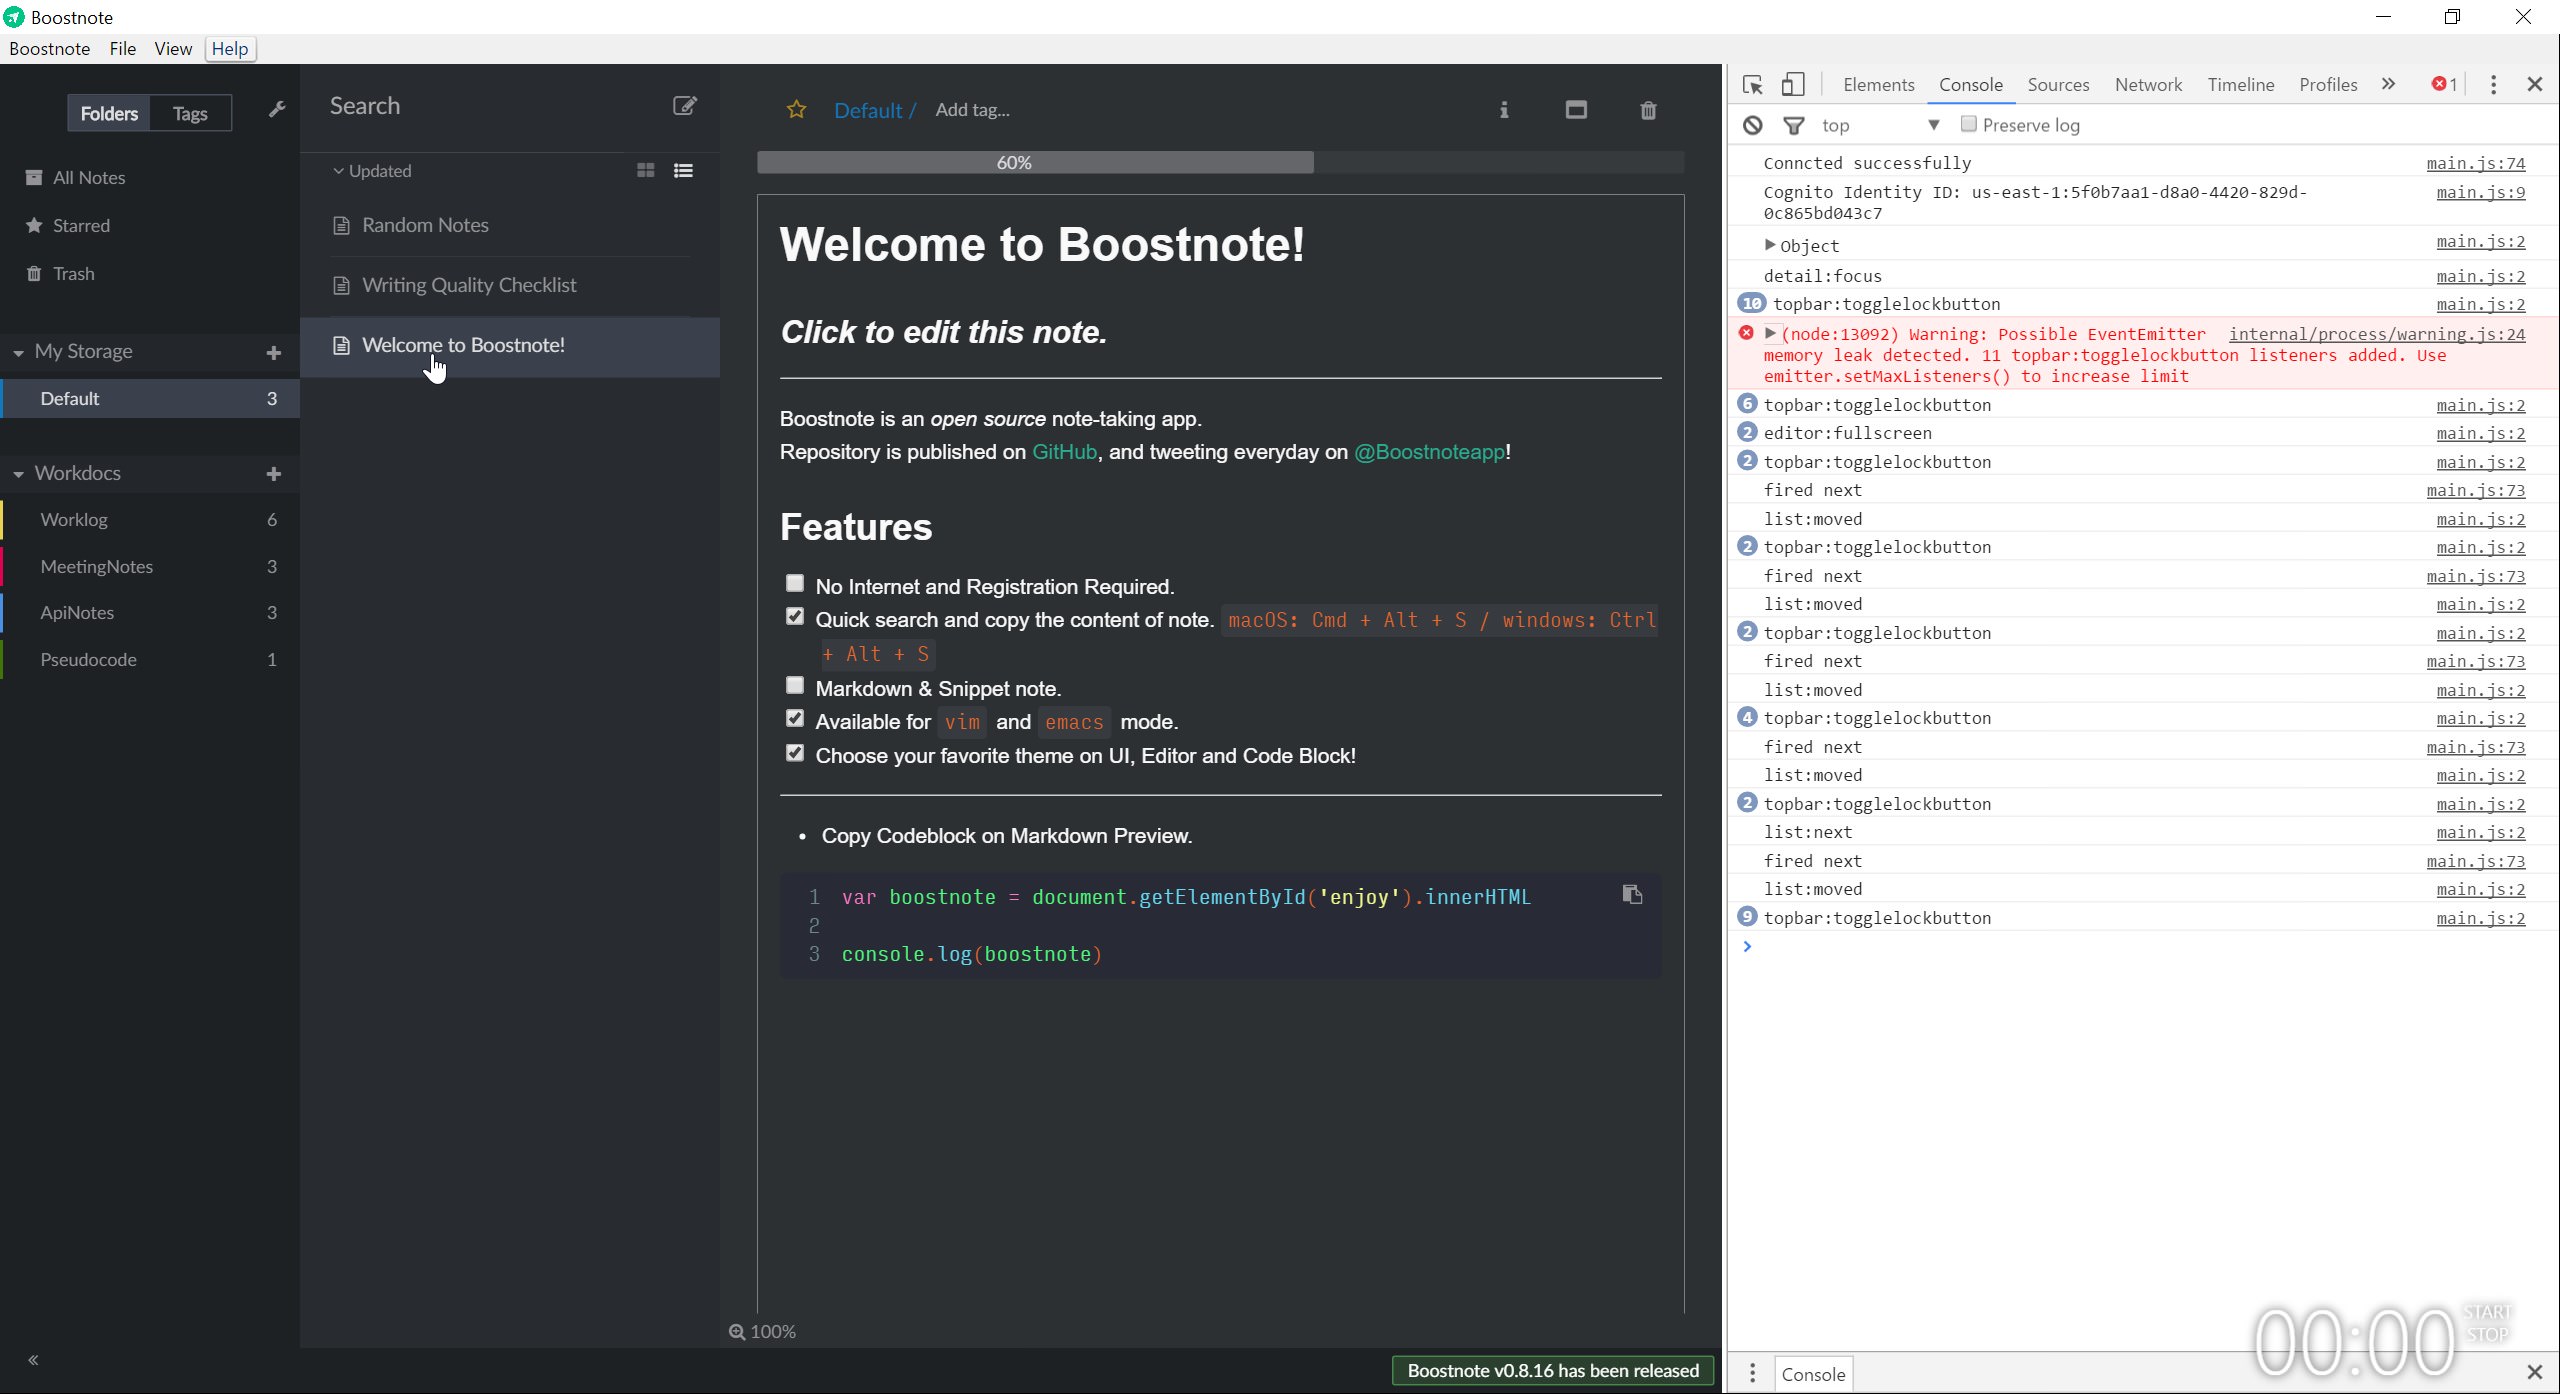
Task: Open the Help menu
Action: tap(230, 49)
